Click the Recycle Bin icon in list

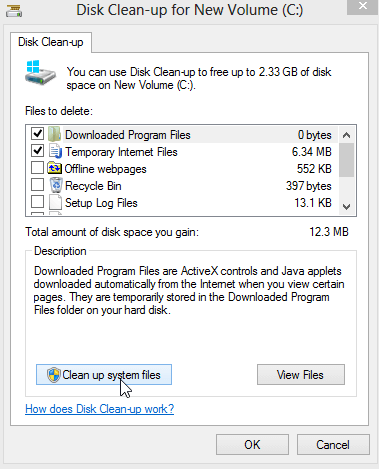tap(56, 186)
